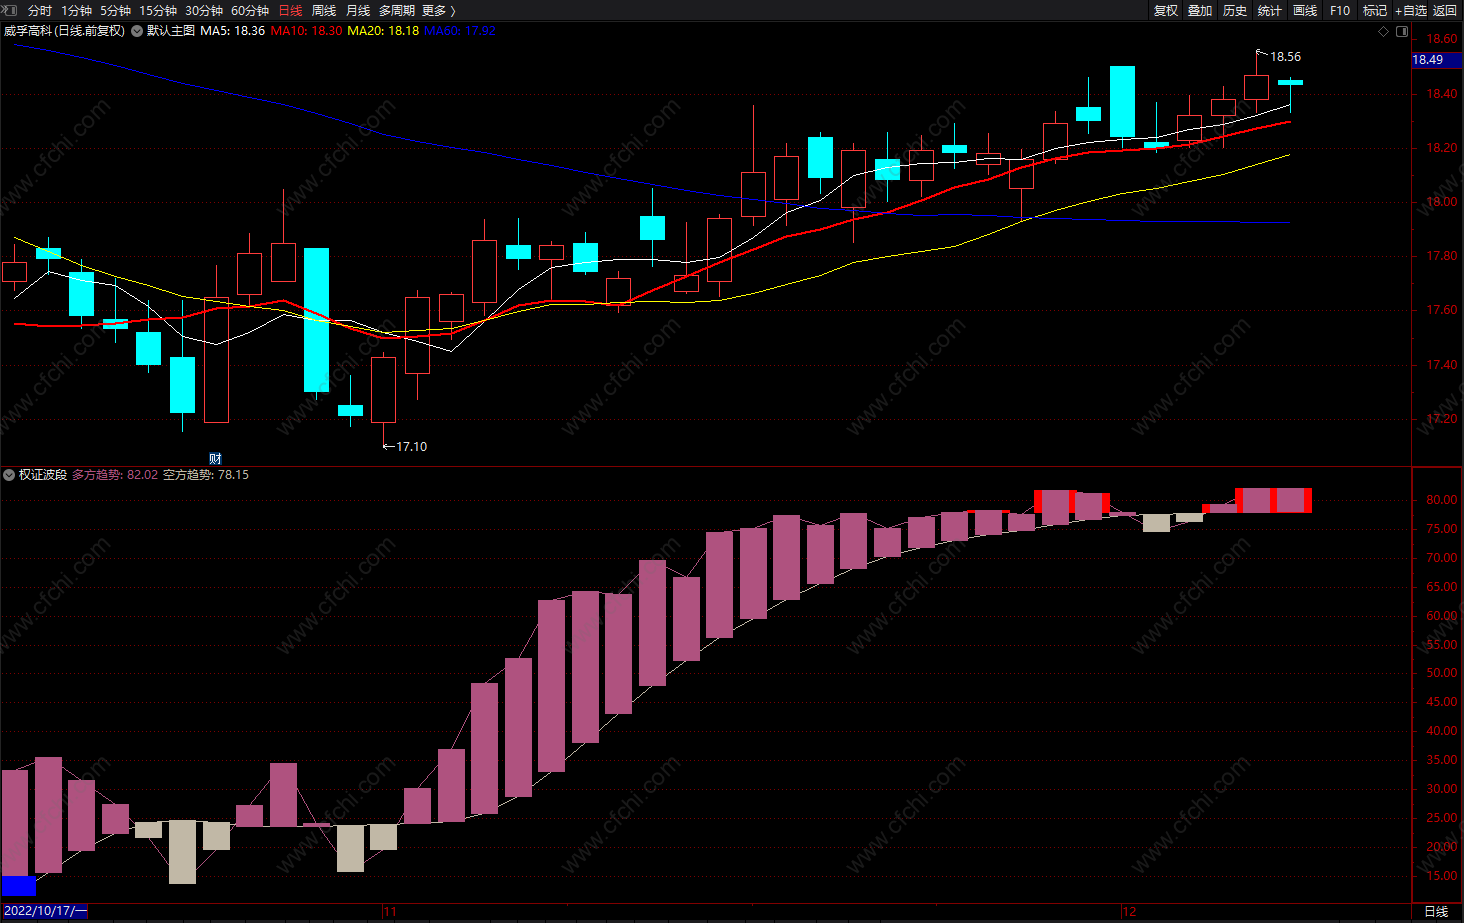
Task: Activate the 画线 drawing tool button
Action: (x=1305, y=10)
